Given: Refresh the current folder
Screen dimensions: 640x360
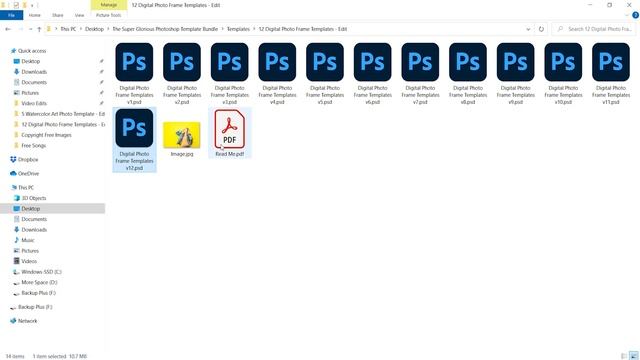Looking at the screenshot, I should pyautogui.click(x=541, y=29).
